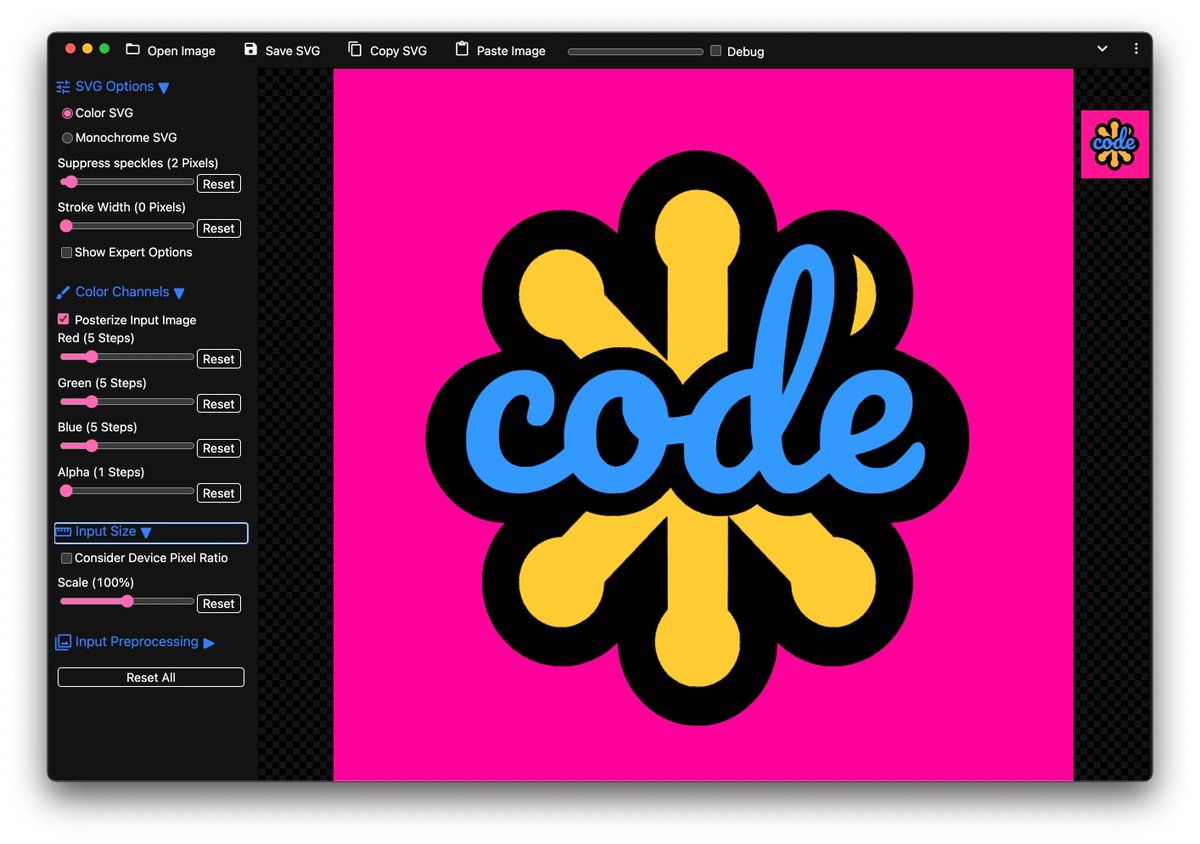The image size is (1200, 844).
Task: Click the code logo thumbnail preview
Action: click(x=1115, y=144)
